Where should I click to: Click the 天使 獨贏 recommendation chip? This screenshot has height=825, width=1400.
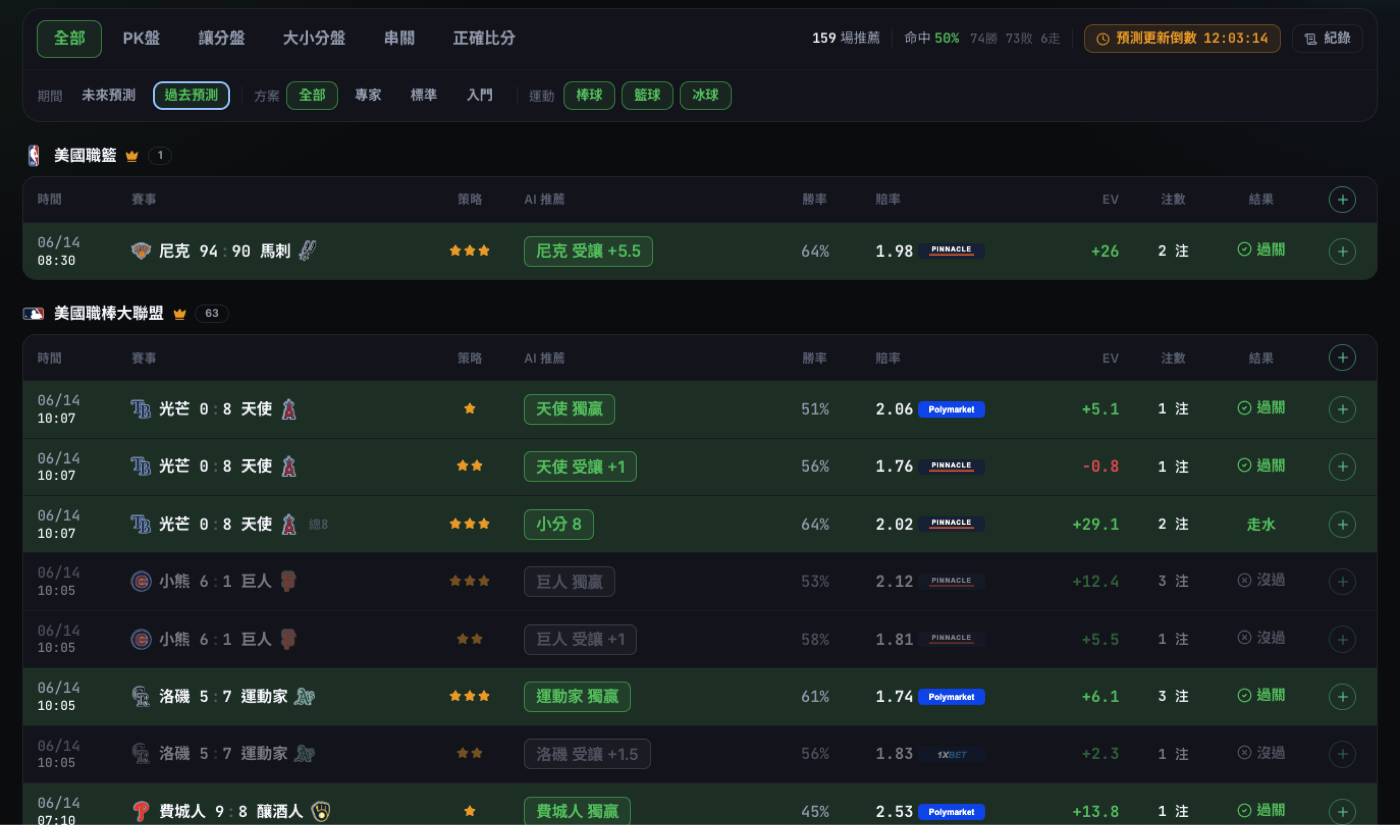pos(569,409)
